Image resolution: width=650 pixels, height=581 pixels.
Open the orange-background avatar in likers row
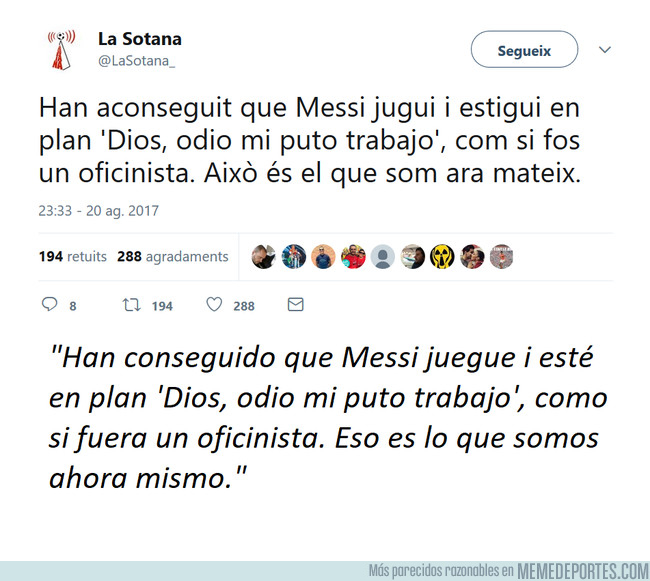click(323, 257)
